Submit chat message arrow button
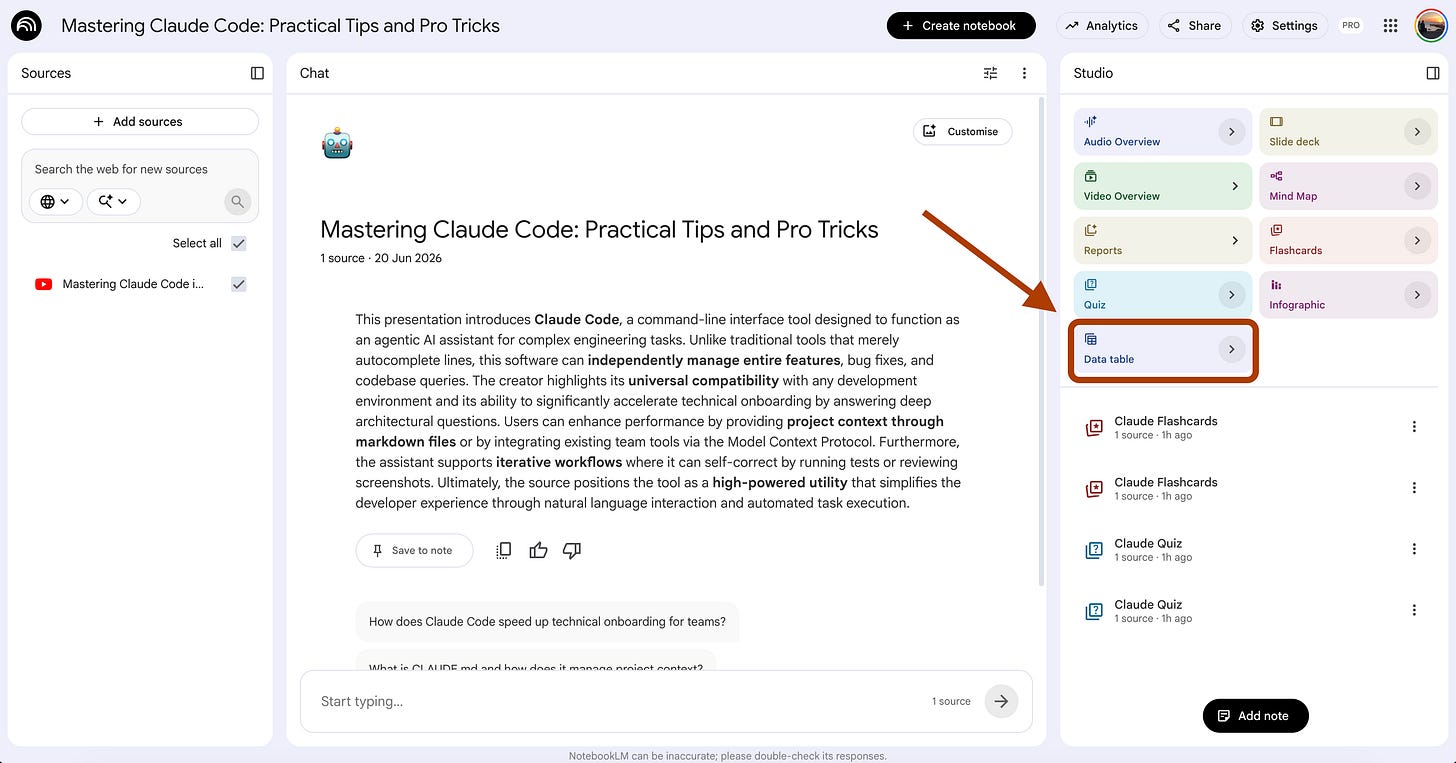The height and width of the screenshot is (763, 1456). point(1001,701)
